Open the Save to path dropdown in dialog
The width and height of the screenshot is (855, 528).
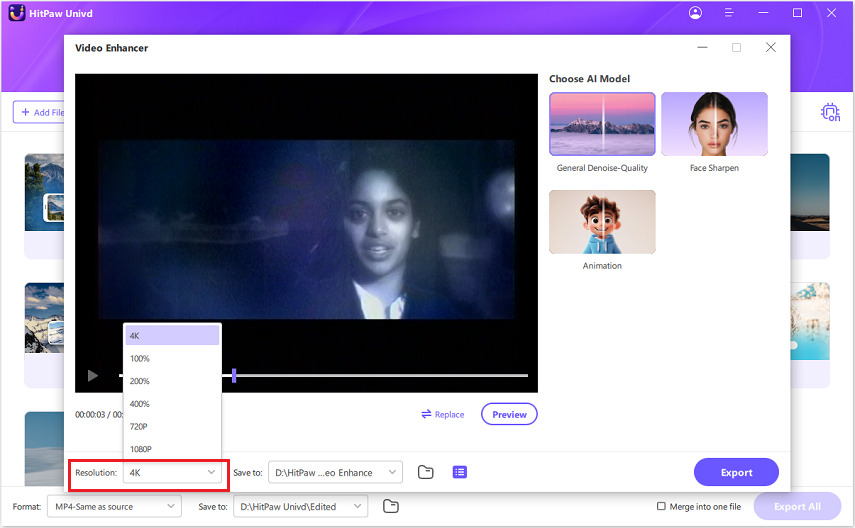(x=335, y=472)
